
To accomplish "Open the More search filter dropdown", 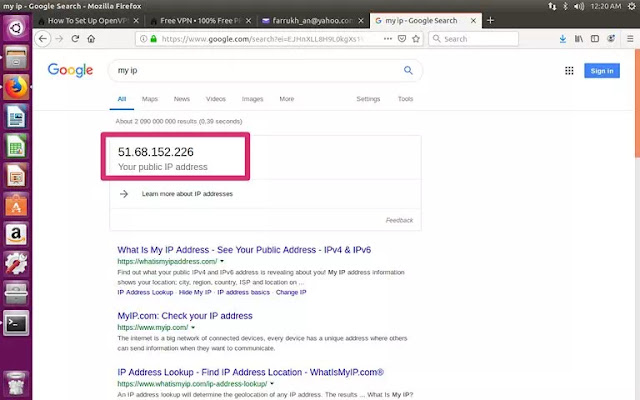I will [287, 99].
